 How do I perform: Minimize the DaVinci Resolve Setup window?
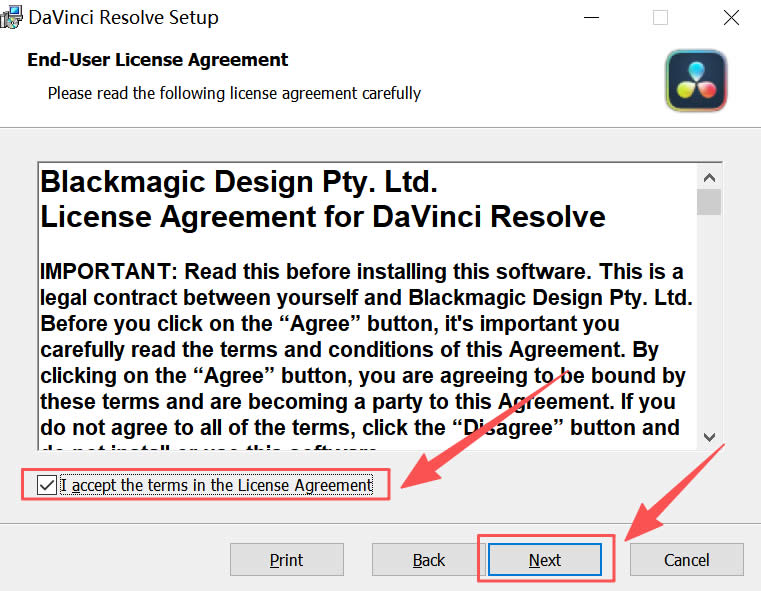pos(591,18)
